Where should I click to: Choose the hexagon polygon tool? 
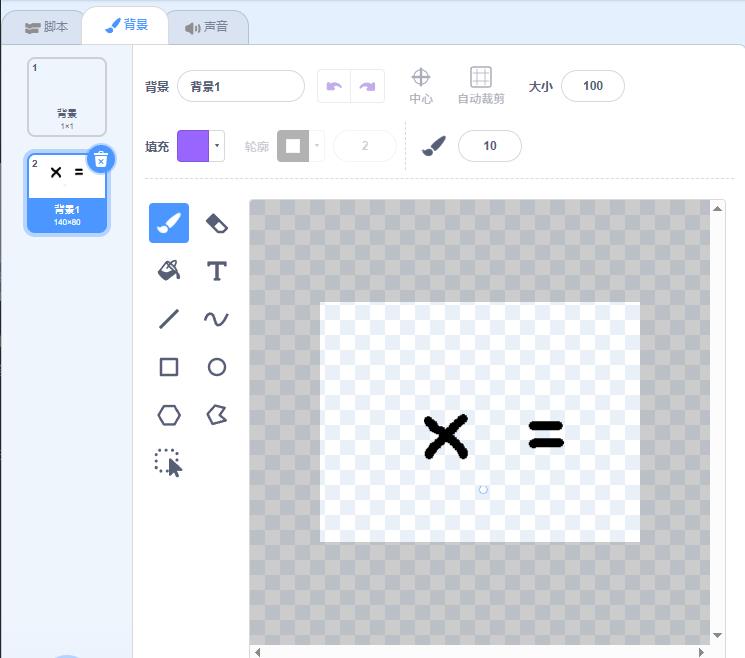click(x=169, y=415)
